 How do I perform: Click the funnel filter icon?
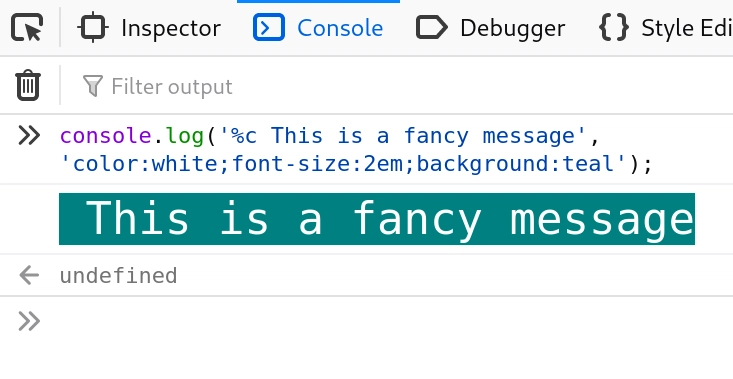point(93,86)
